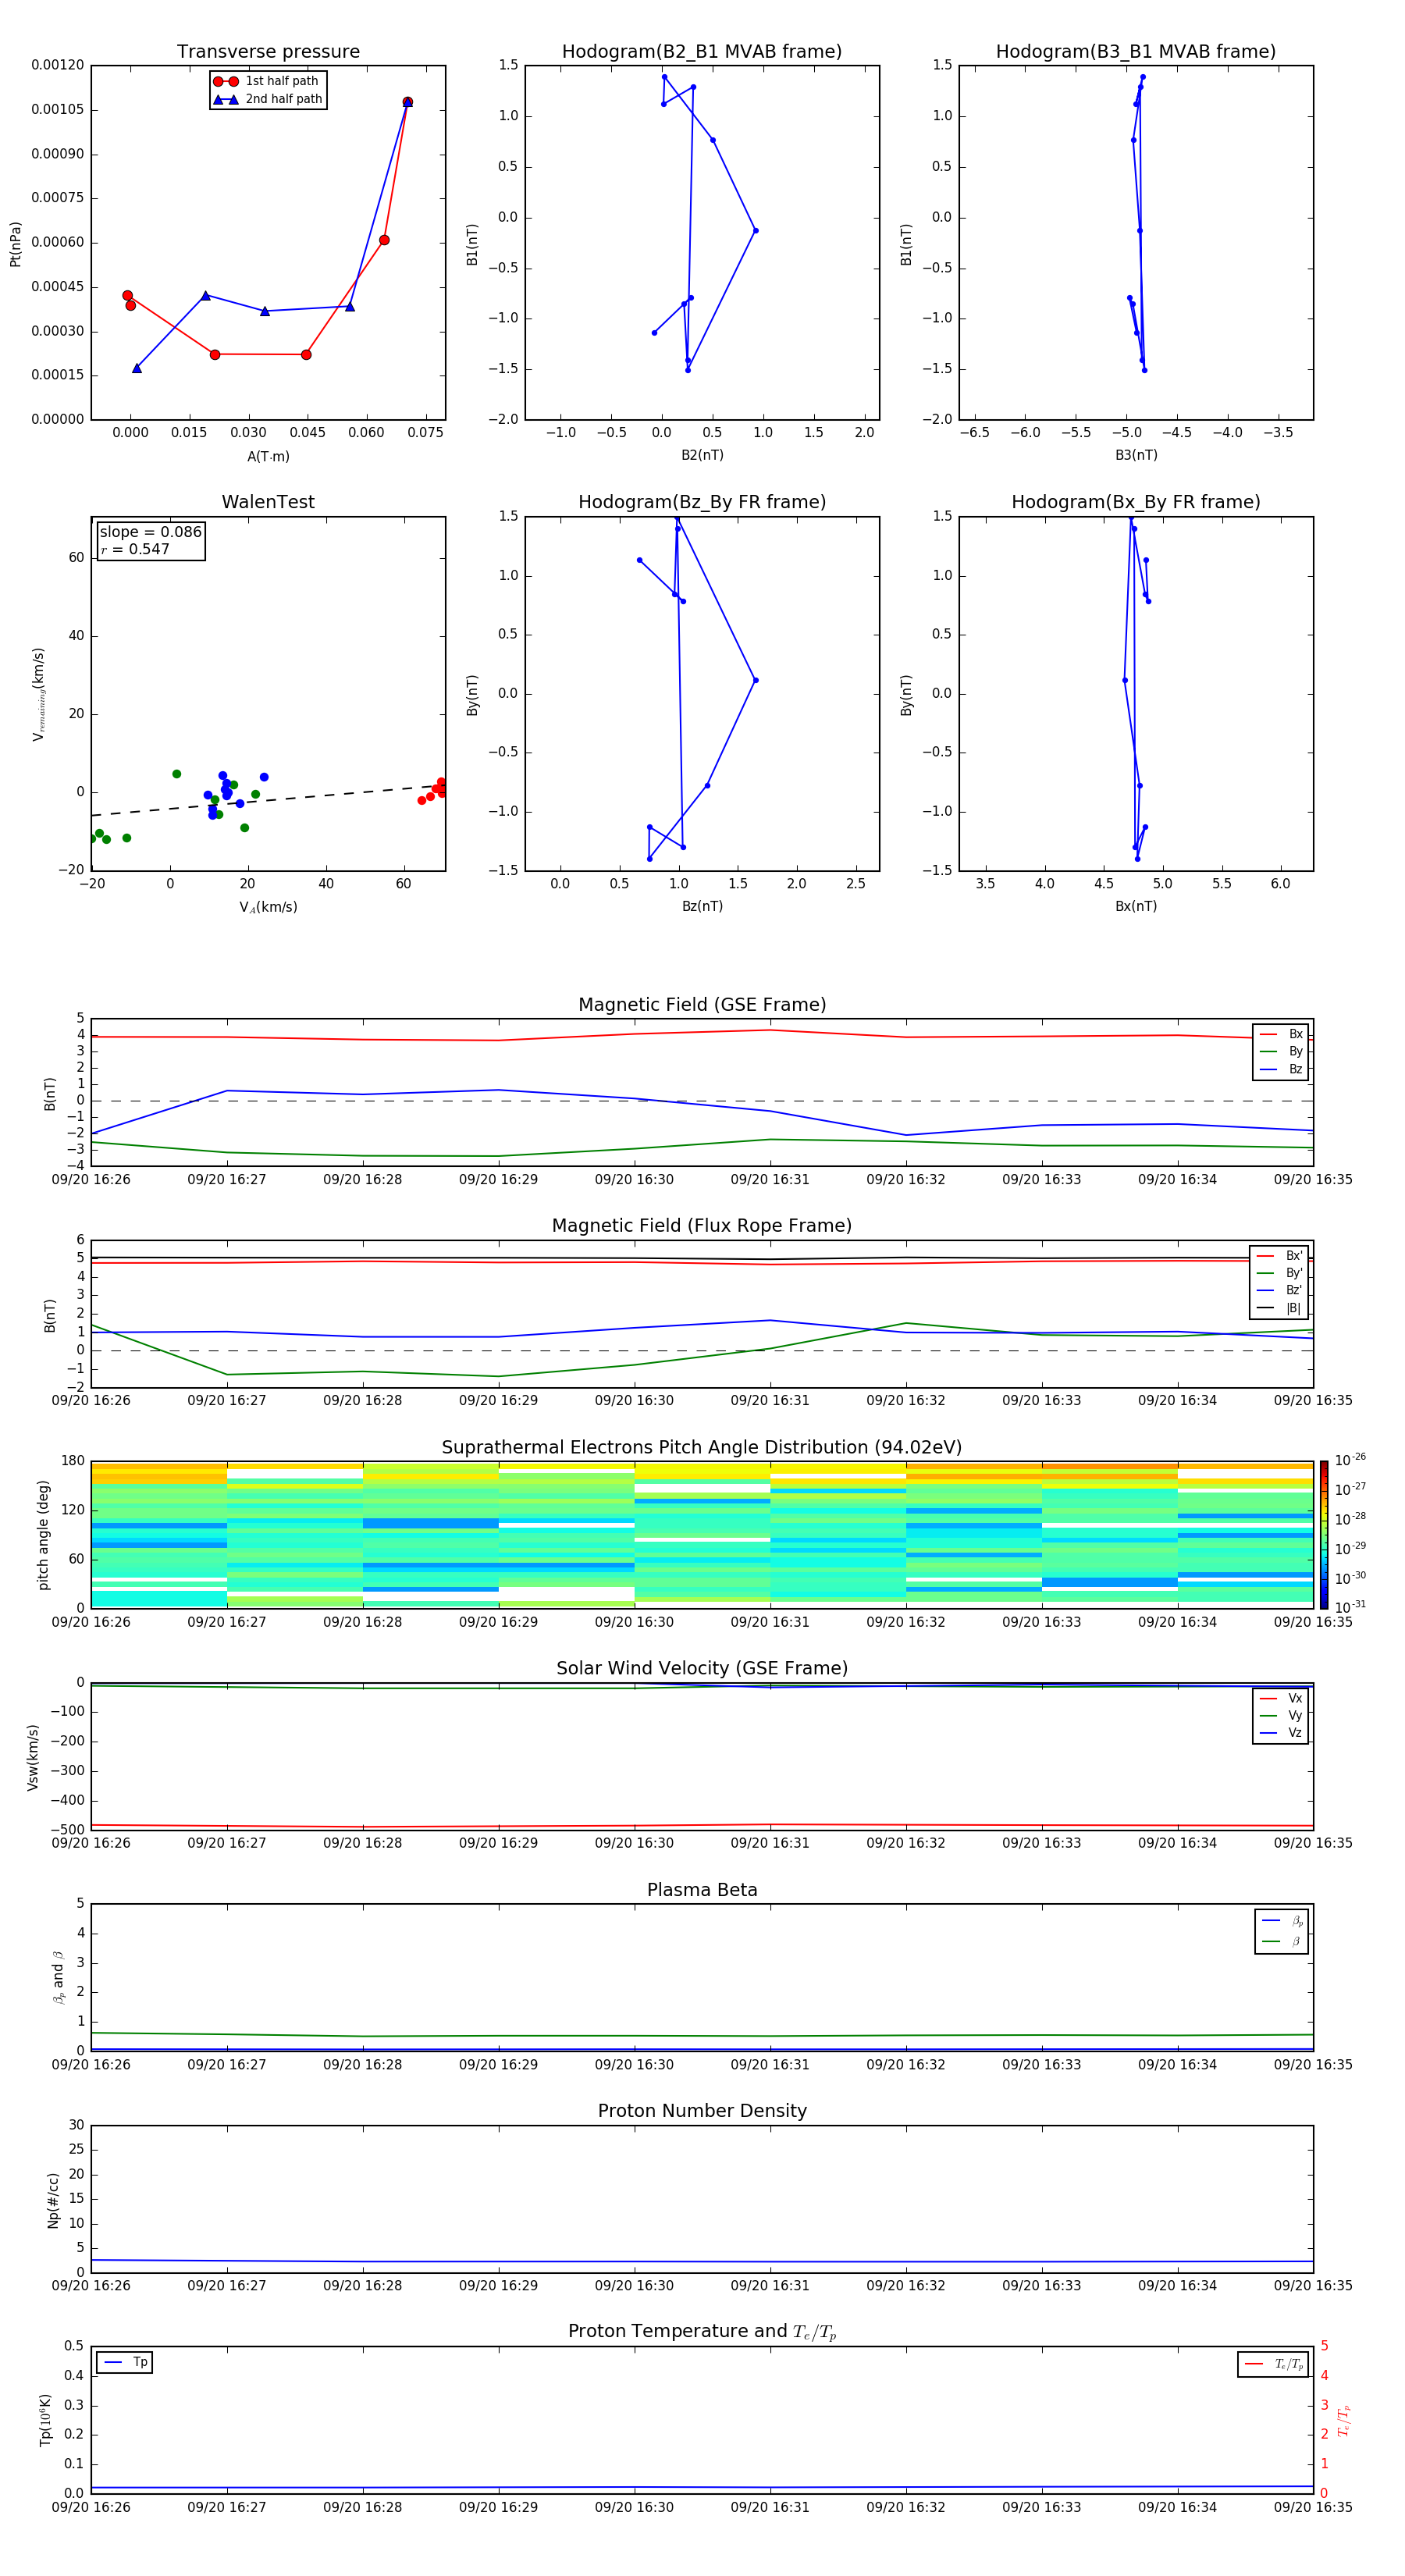Click "09/20 16:35" under the GSE Magnetic Field plot
The image size is (1405, 2576).
pyautogui.click(x=1313, y=1179)
